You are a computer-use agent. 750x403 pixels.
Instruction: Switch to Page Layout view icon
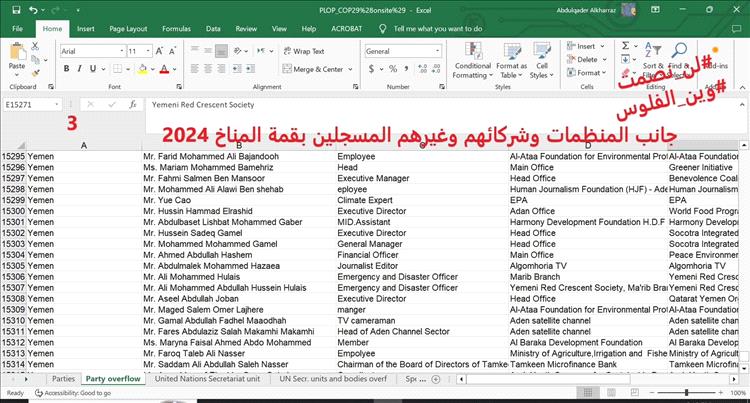click(x=611, y=392)
